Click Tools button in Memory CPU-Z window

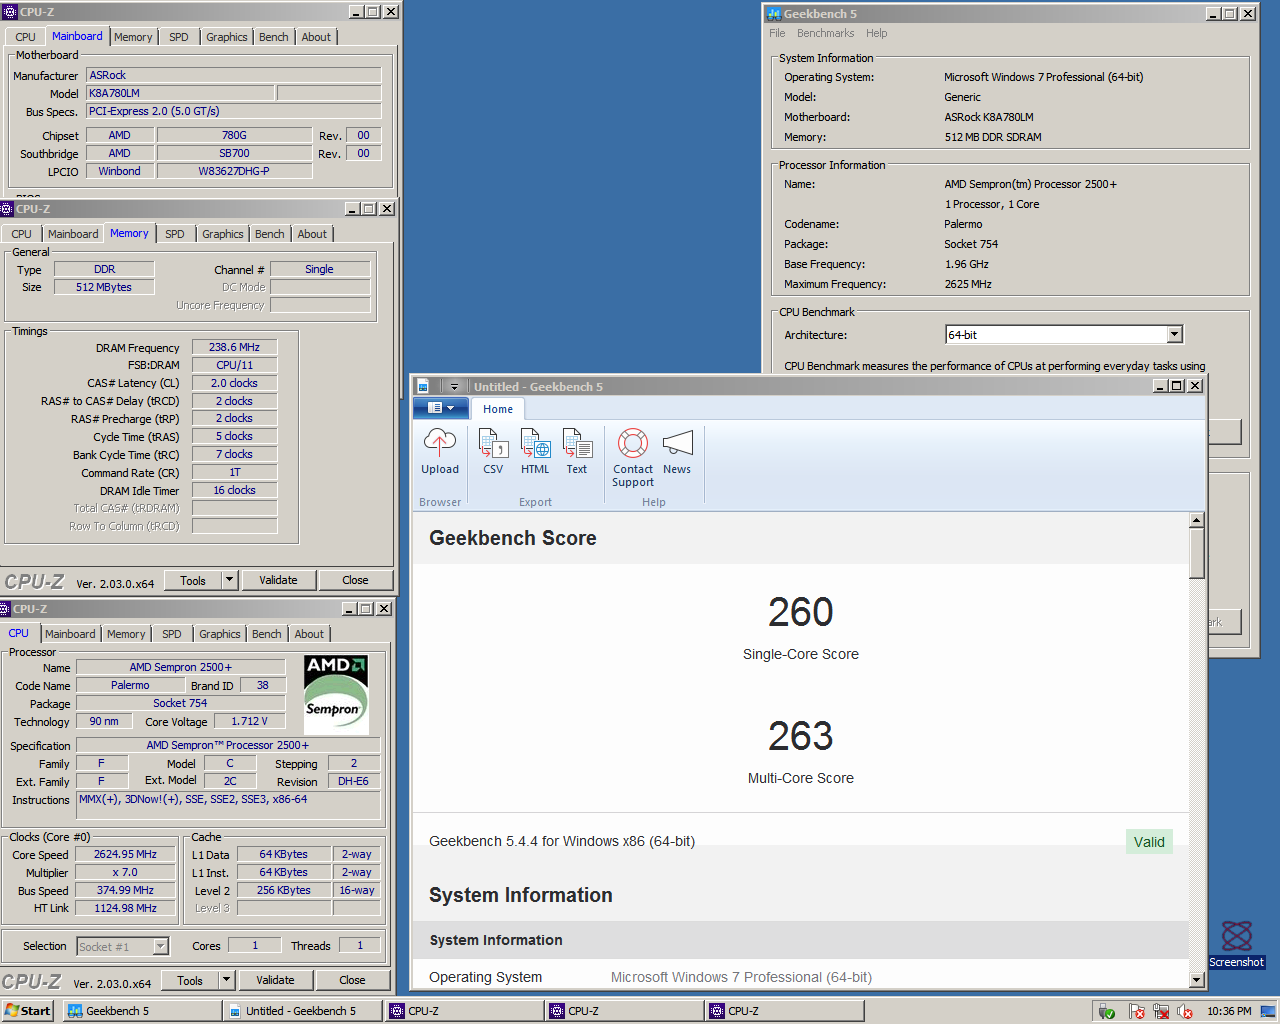click(193, 580)
